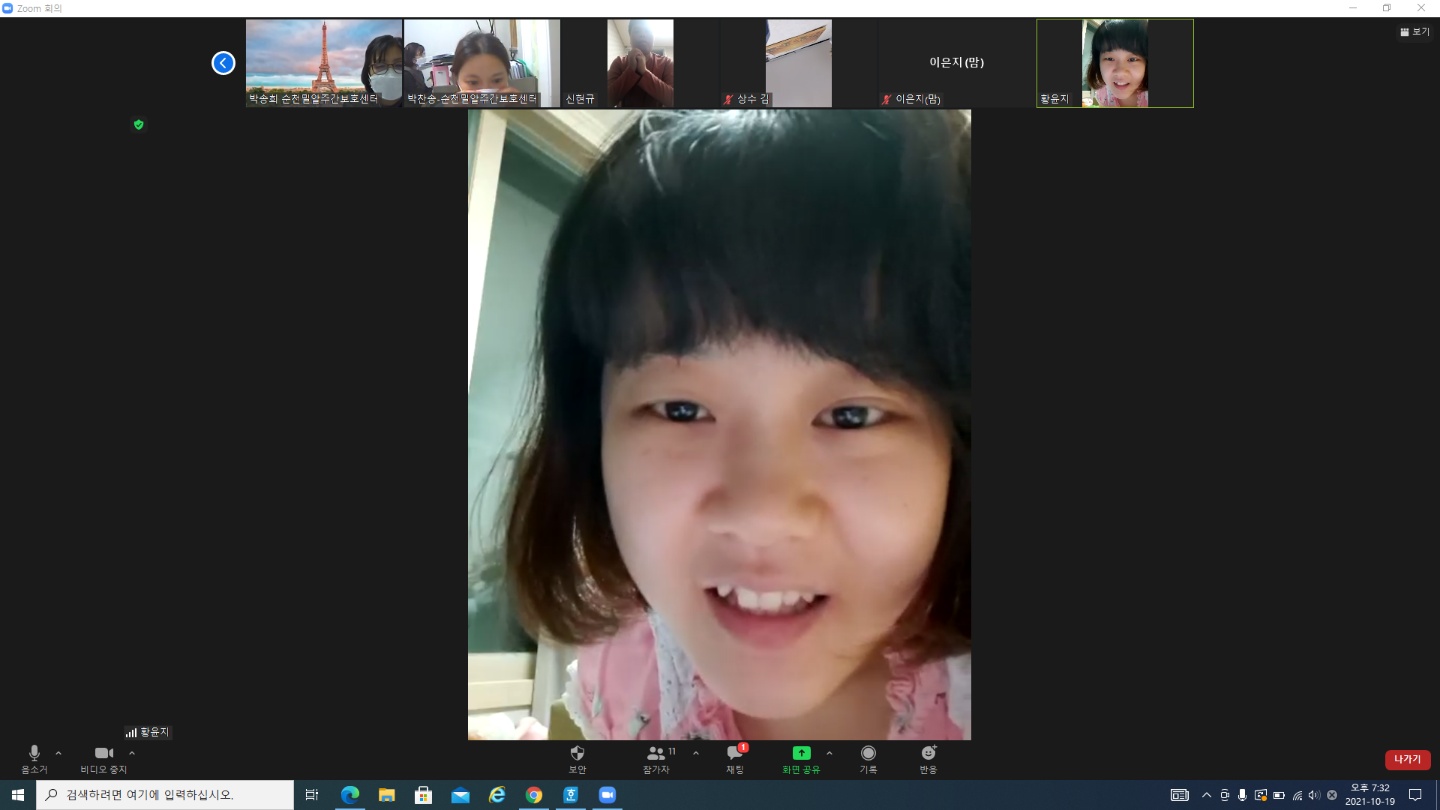Expand video options next to 비디오 중지
The image size is (1440, 810).
[x=132, y=753]
